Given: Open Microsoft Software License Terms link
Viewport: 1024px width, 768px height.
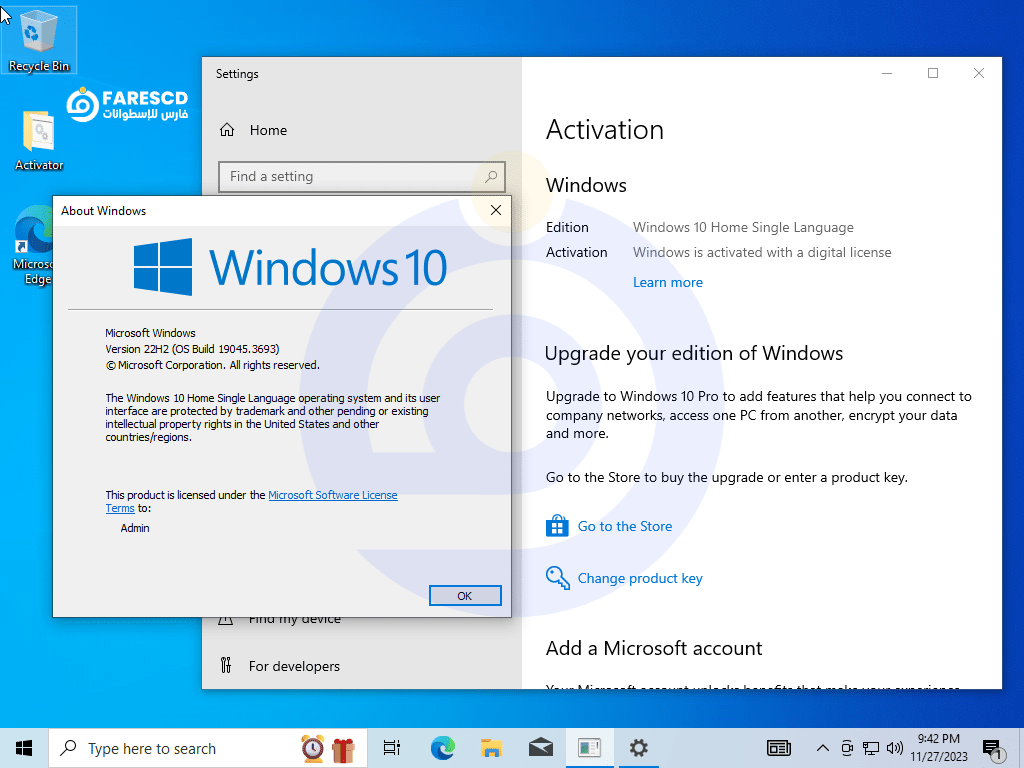Looking at the screenshot, I should coord(332,495).
